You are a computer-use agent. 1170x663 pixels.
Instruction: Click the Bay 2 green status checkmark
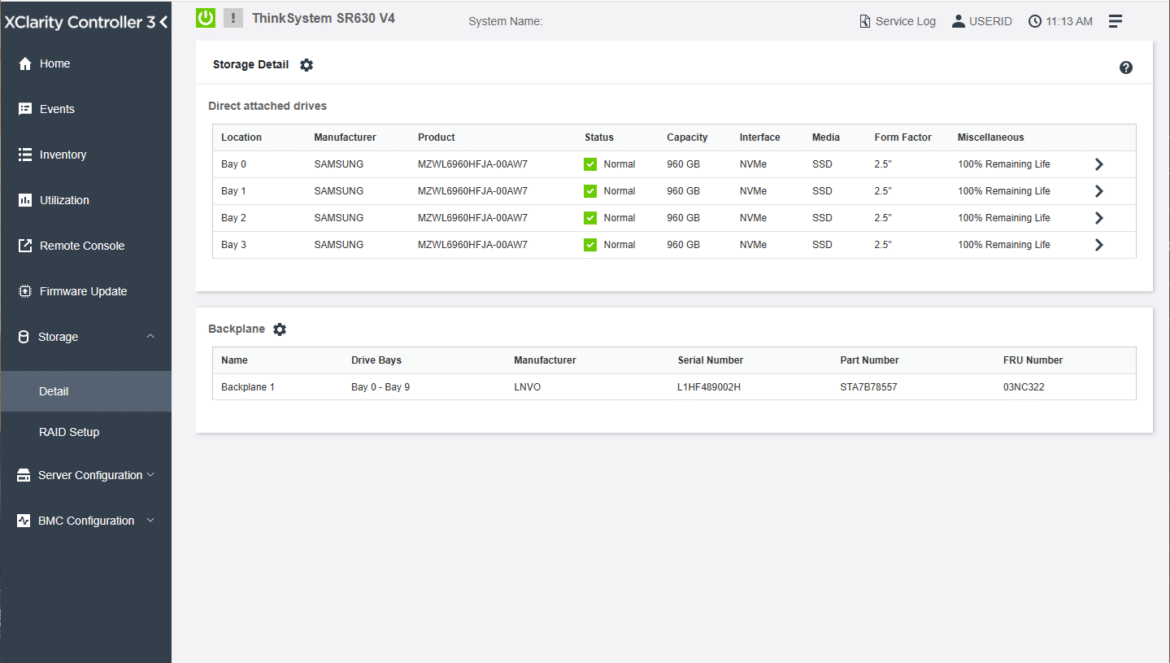(x=590, y=218)
